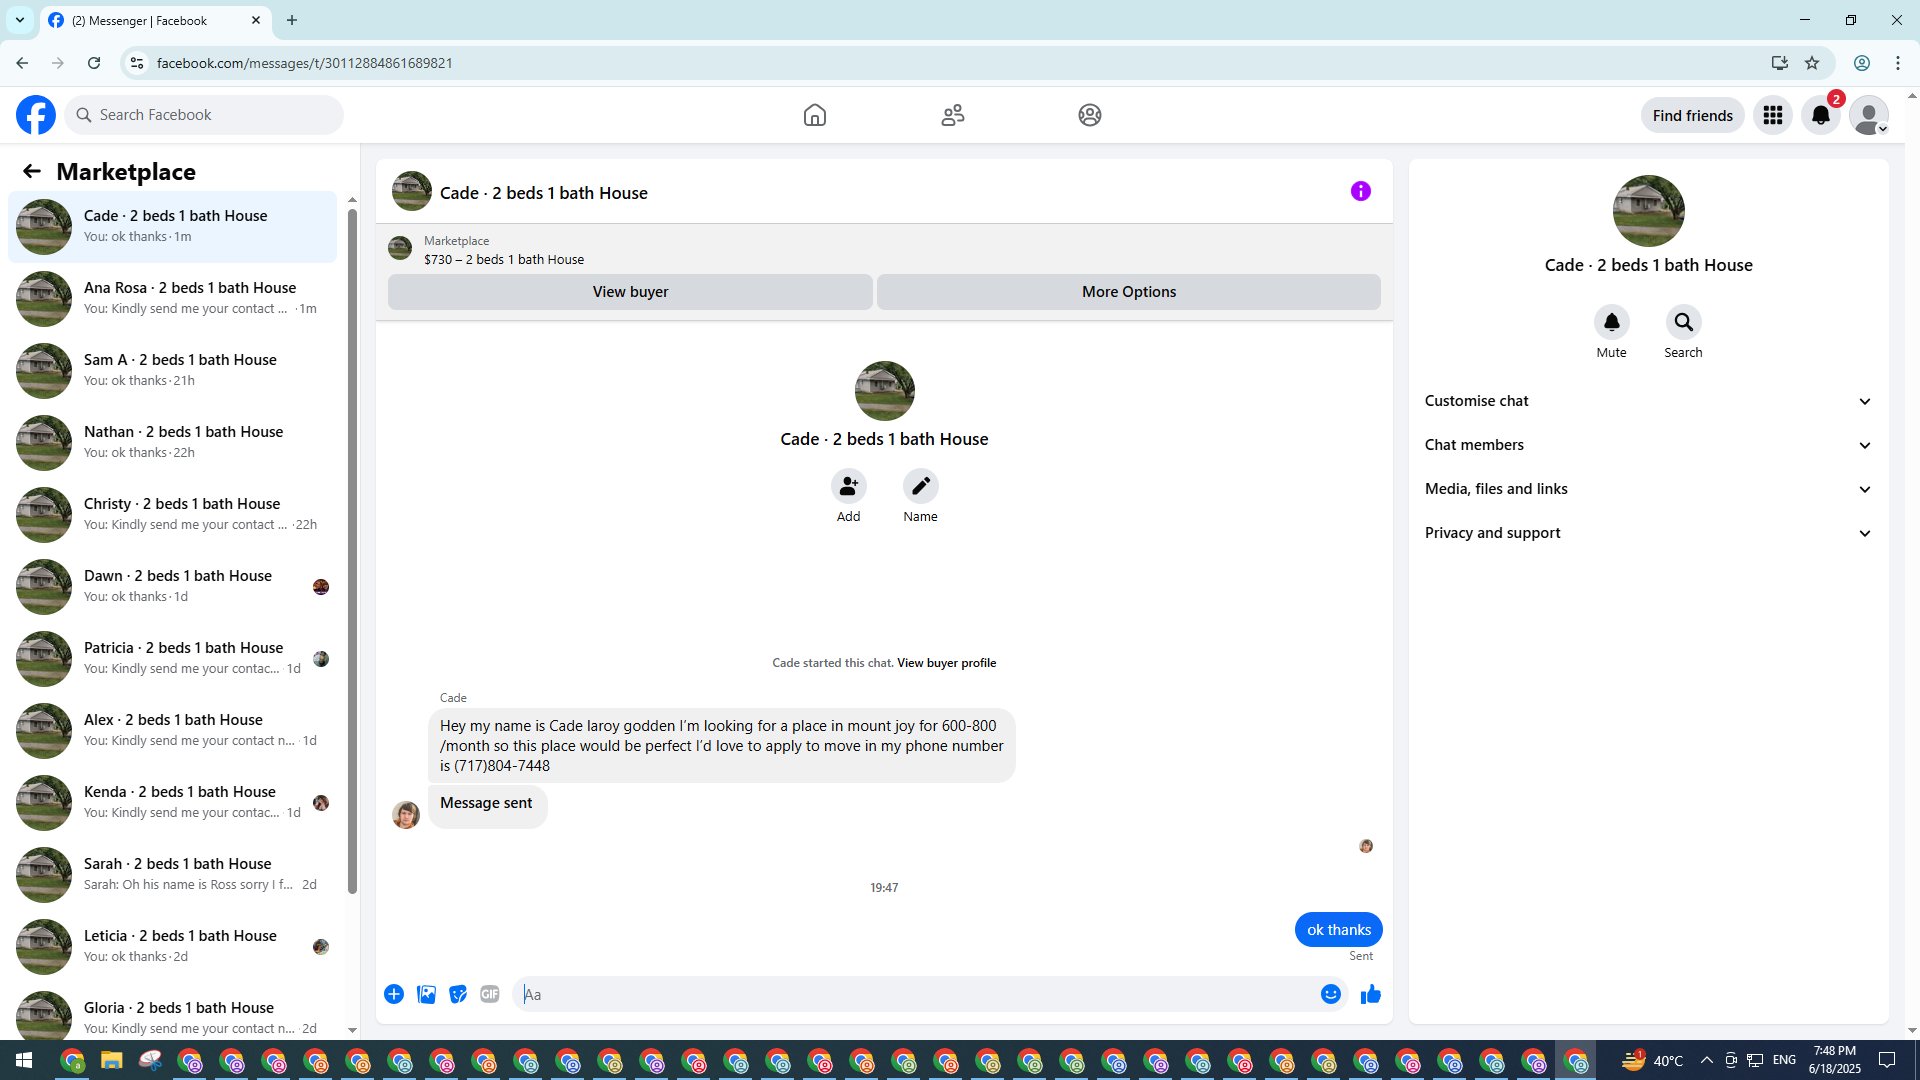Image resolution: width=1920 pixels, height=1080 pixels.
Task: Open Ana Rosa conversation
Action: click(172, 299)
